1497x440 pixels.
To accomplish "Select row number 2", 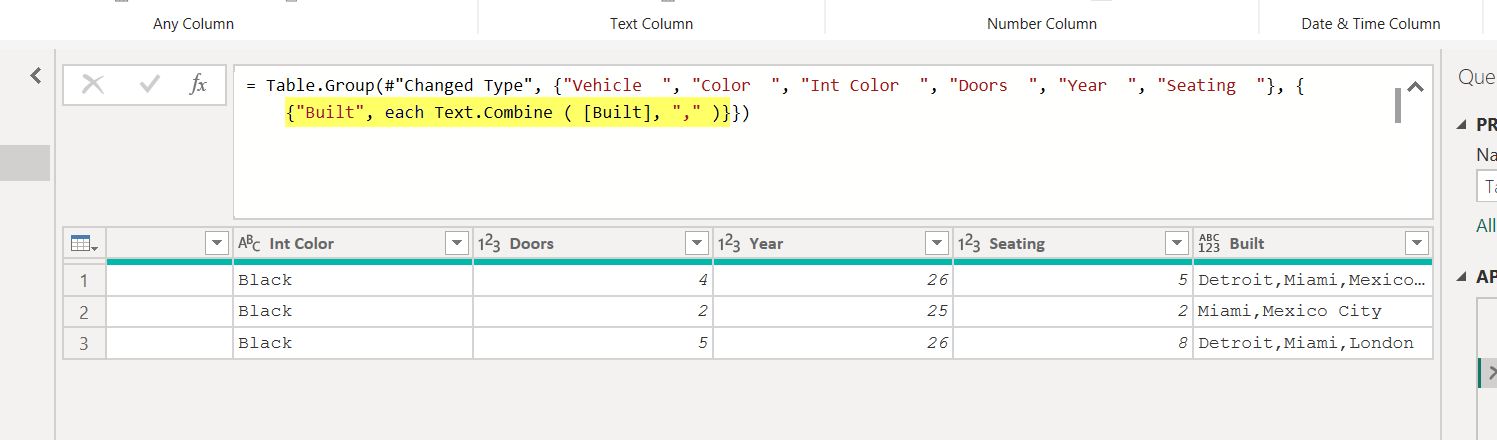I will pos(84,311).
